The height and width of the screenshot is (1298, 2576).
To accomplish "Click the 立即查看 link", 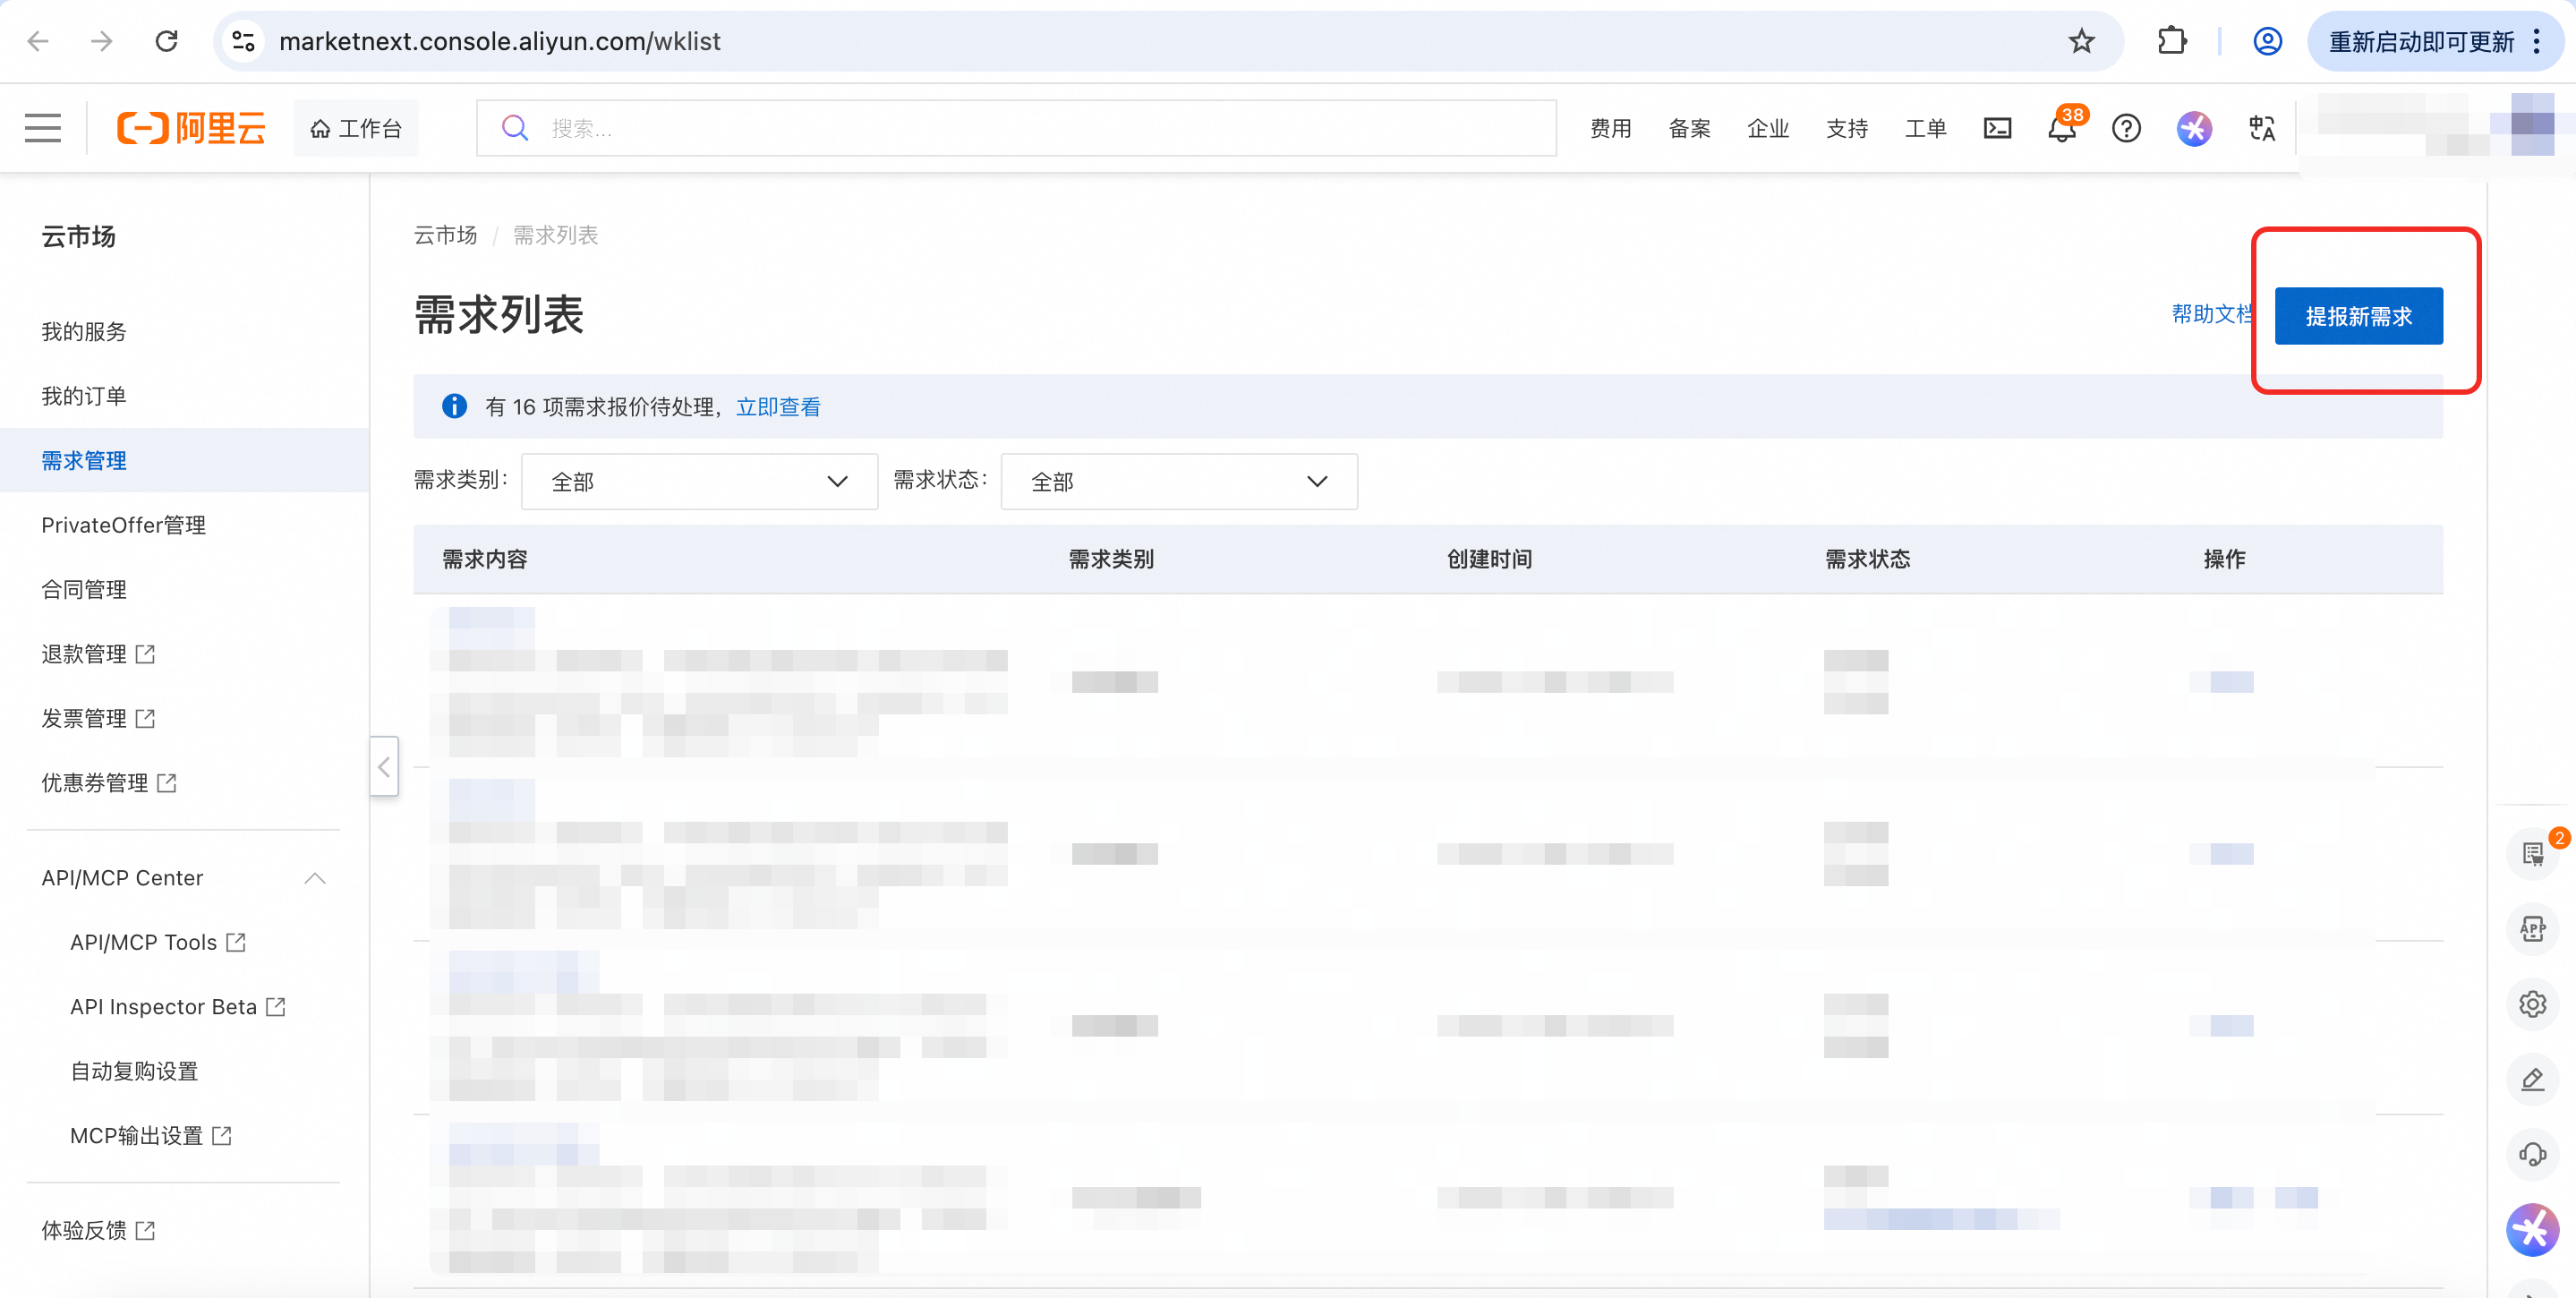I will (x=777, y=407).
